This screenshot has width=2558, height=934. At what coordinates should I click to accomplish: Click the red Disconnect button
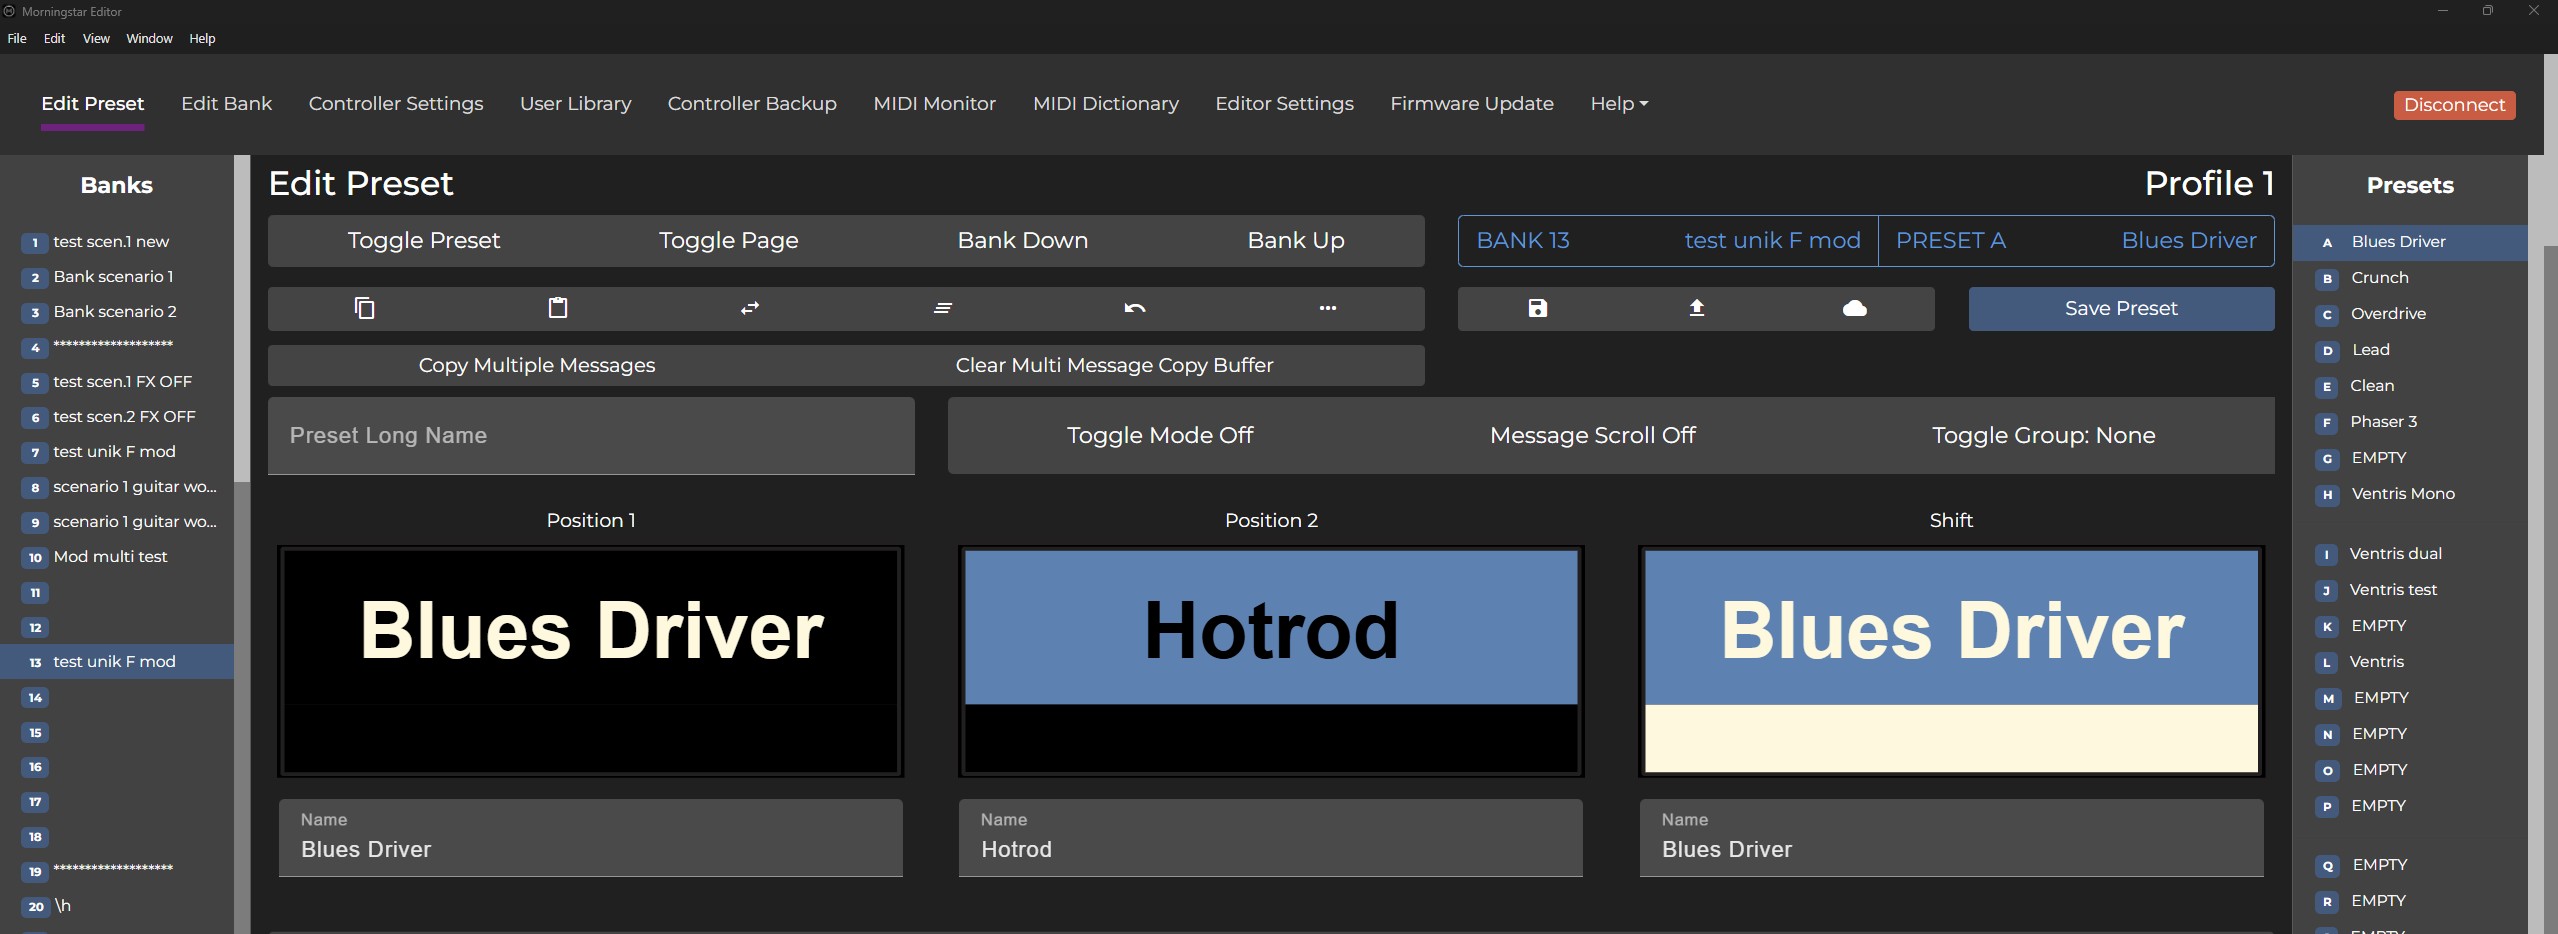(x=2454, y=105)
